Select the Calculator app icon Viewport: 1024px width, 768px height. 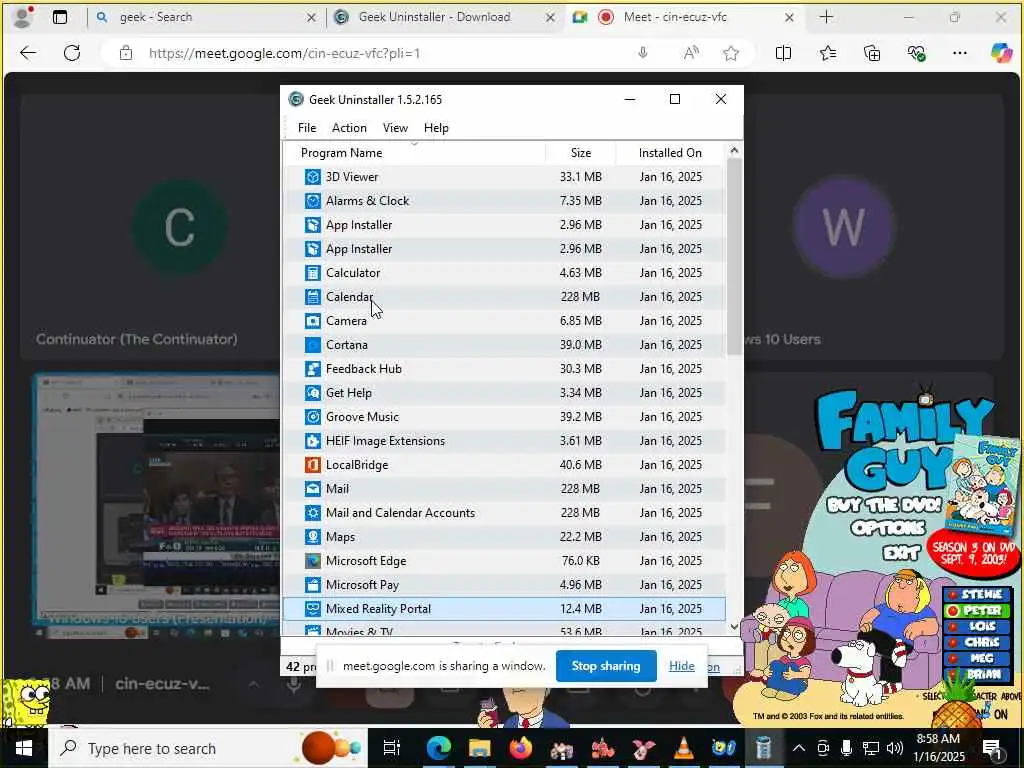pos(313,273)
